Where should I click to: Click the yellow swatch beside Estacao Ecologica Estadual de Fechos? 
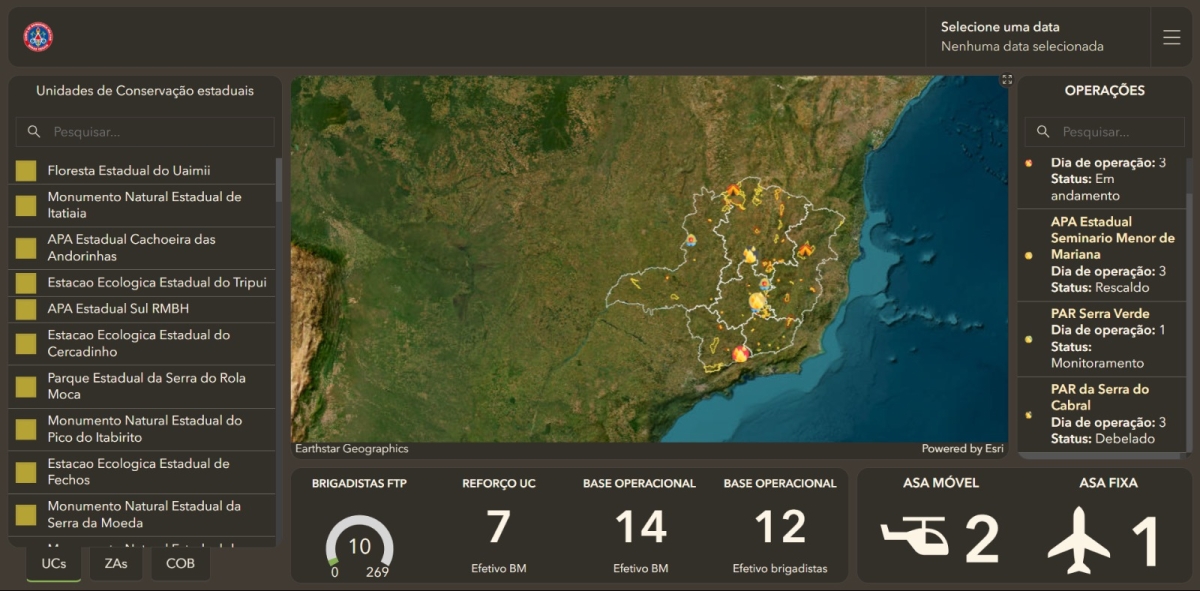(26, 472)
